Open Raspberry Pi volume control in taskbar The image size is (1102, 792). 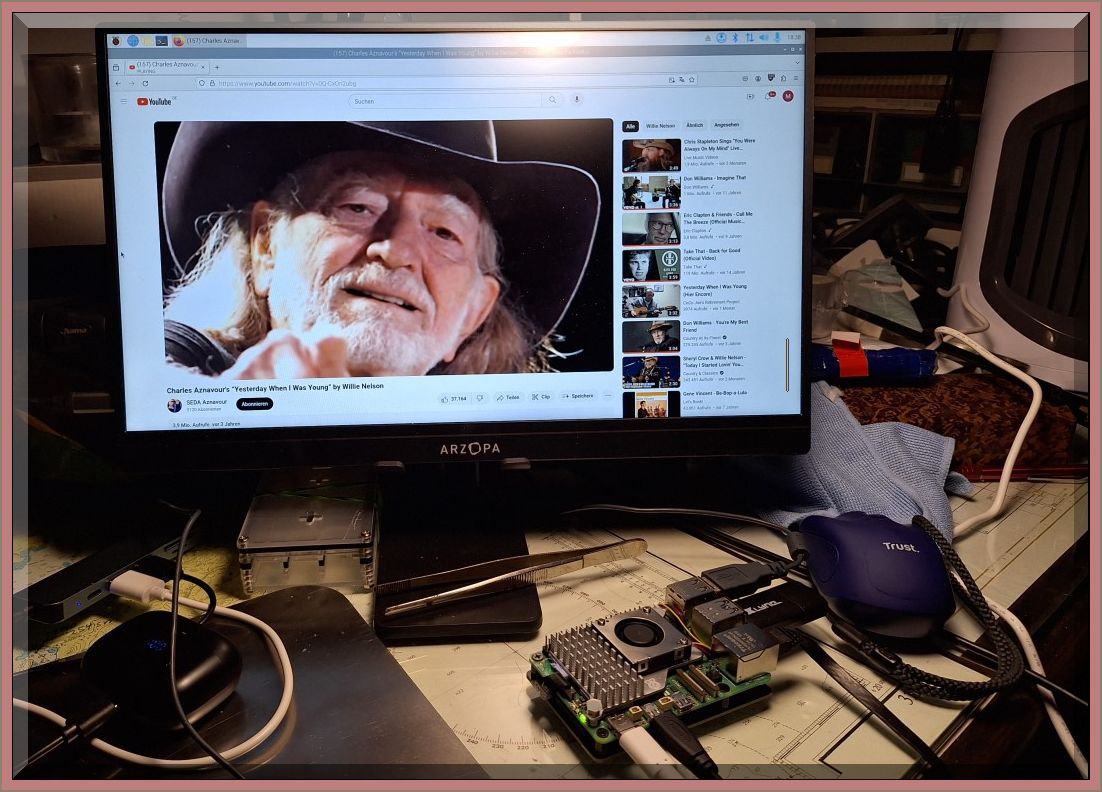(763, 37)
